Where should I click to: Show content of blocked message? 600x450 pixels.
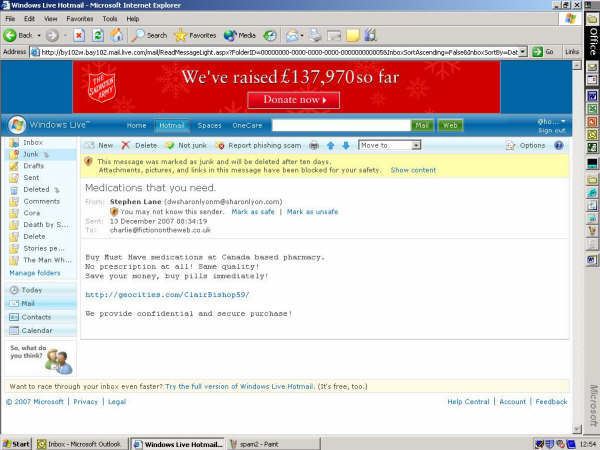413,170
